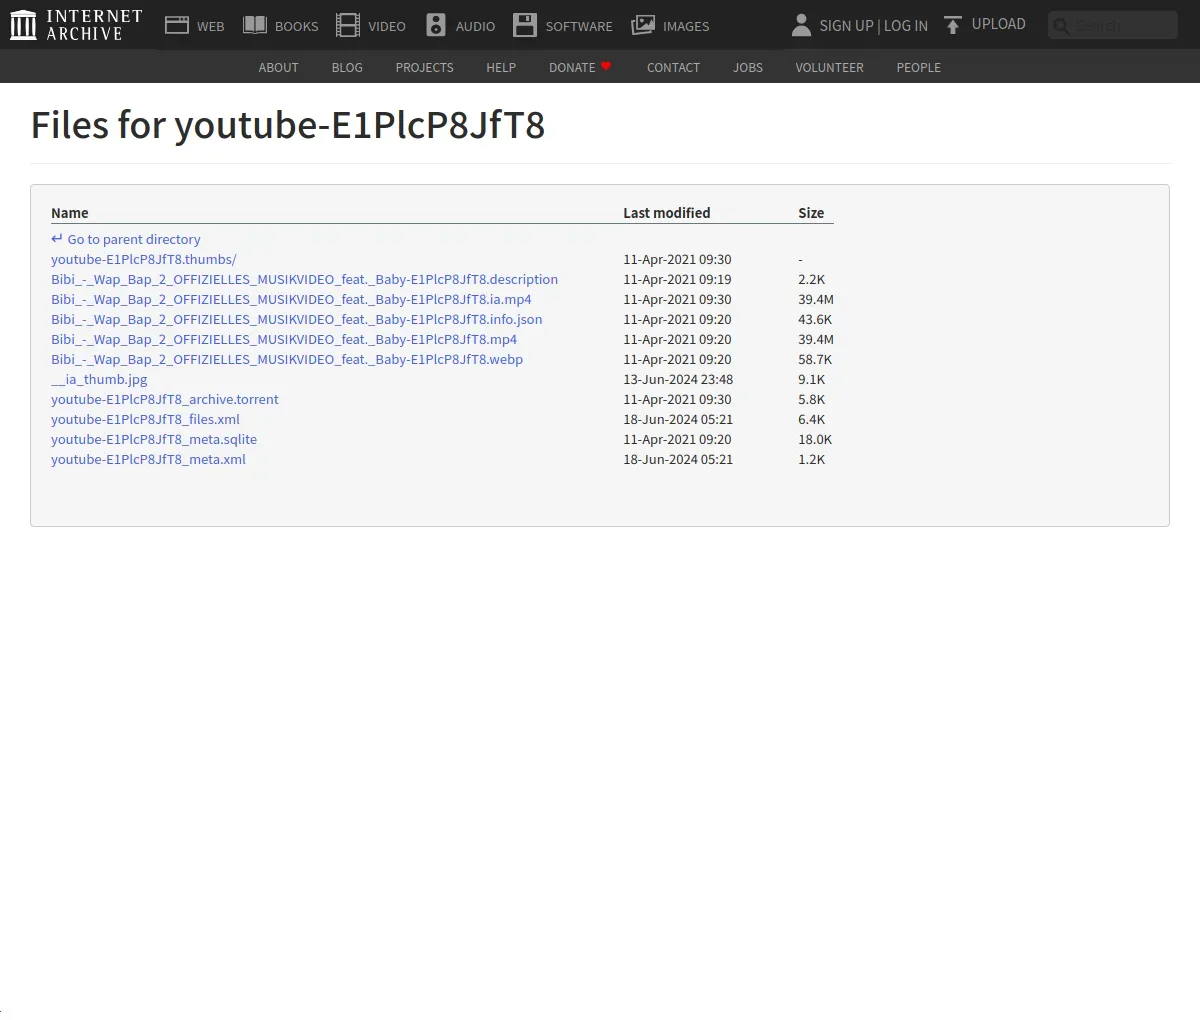Open the Images section icon
This screenshot has height=1020, width=1200.
[643, 25]
